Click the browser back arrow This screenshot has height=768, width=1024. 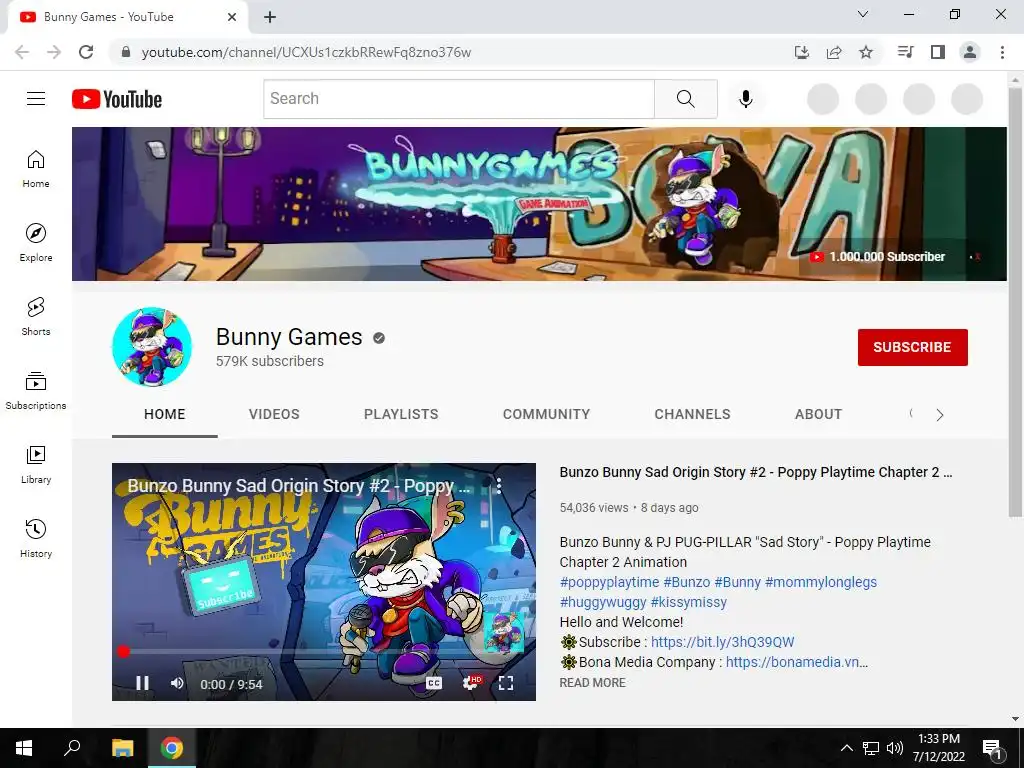coord(22,52)
